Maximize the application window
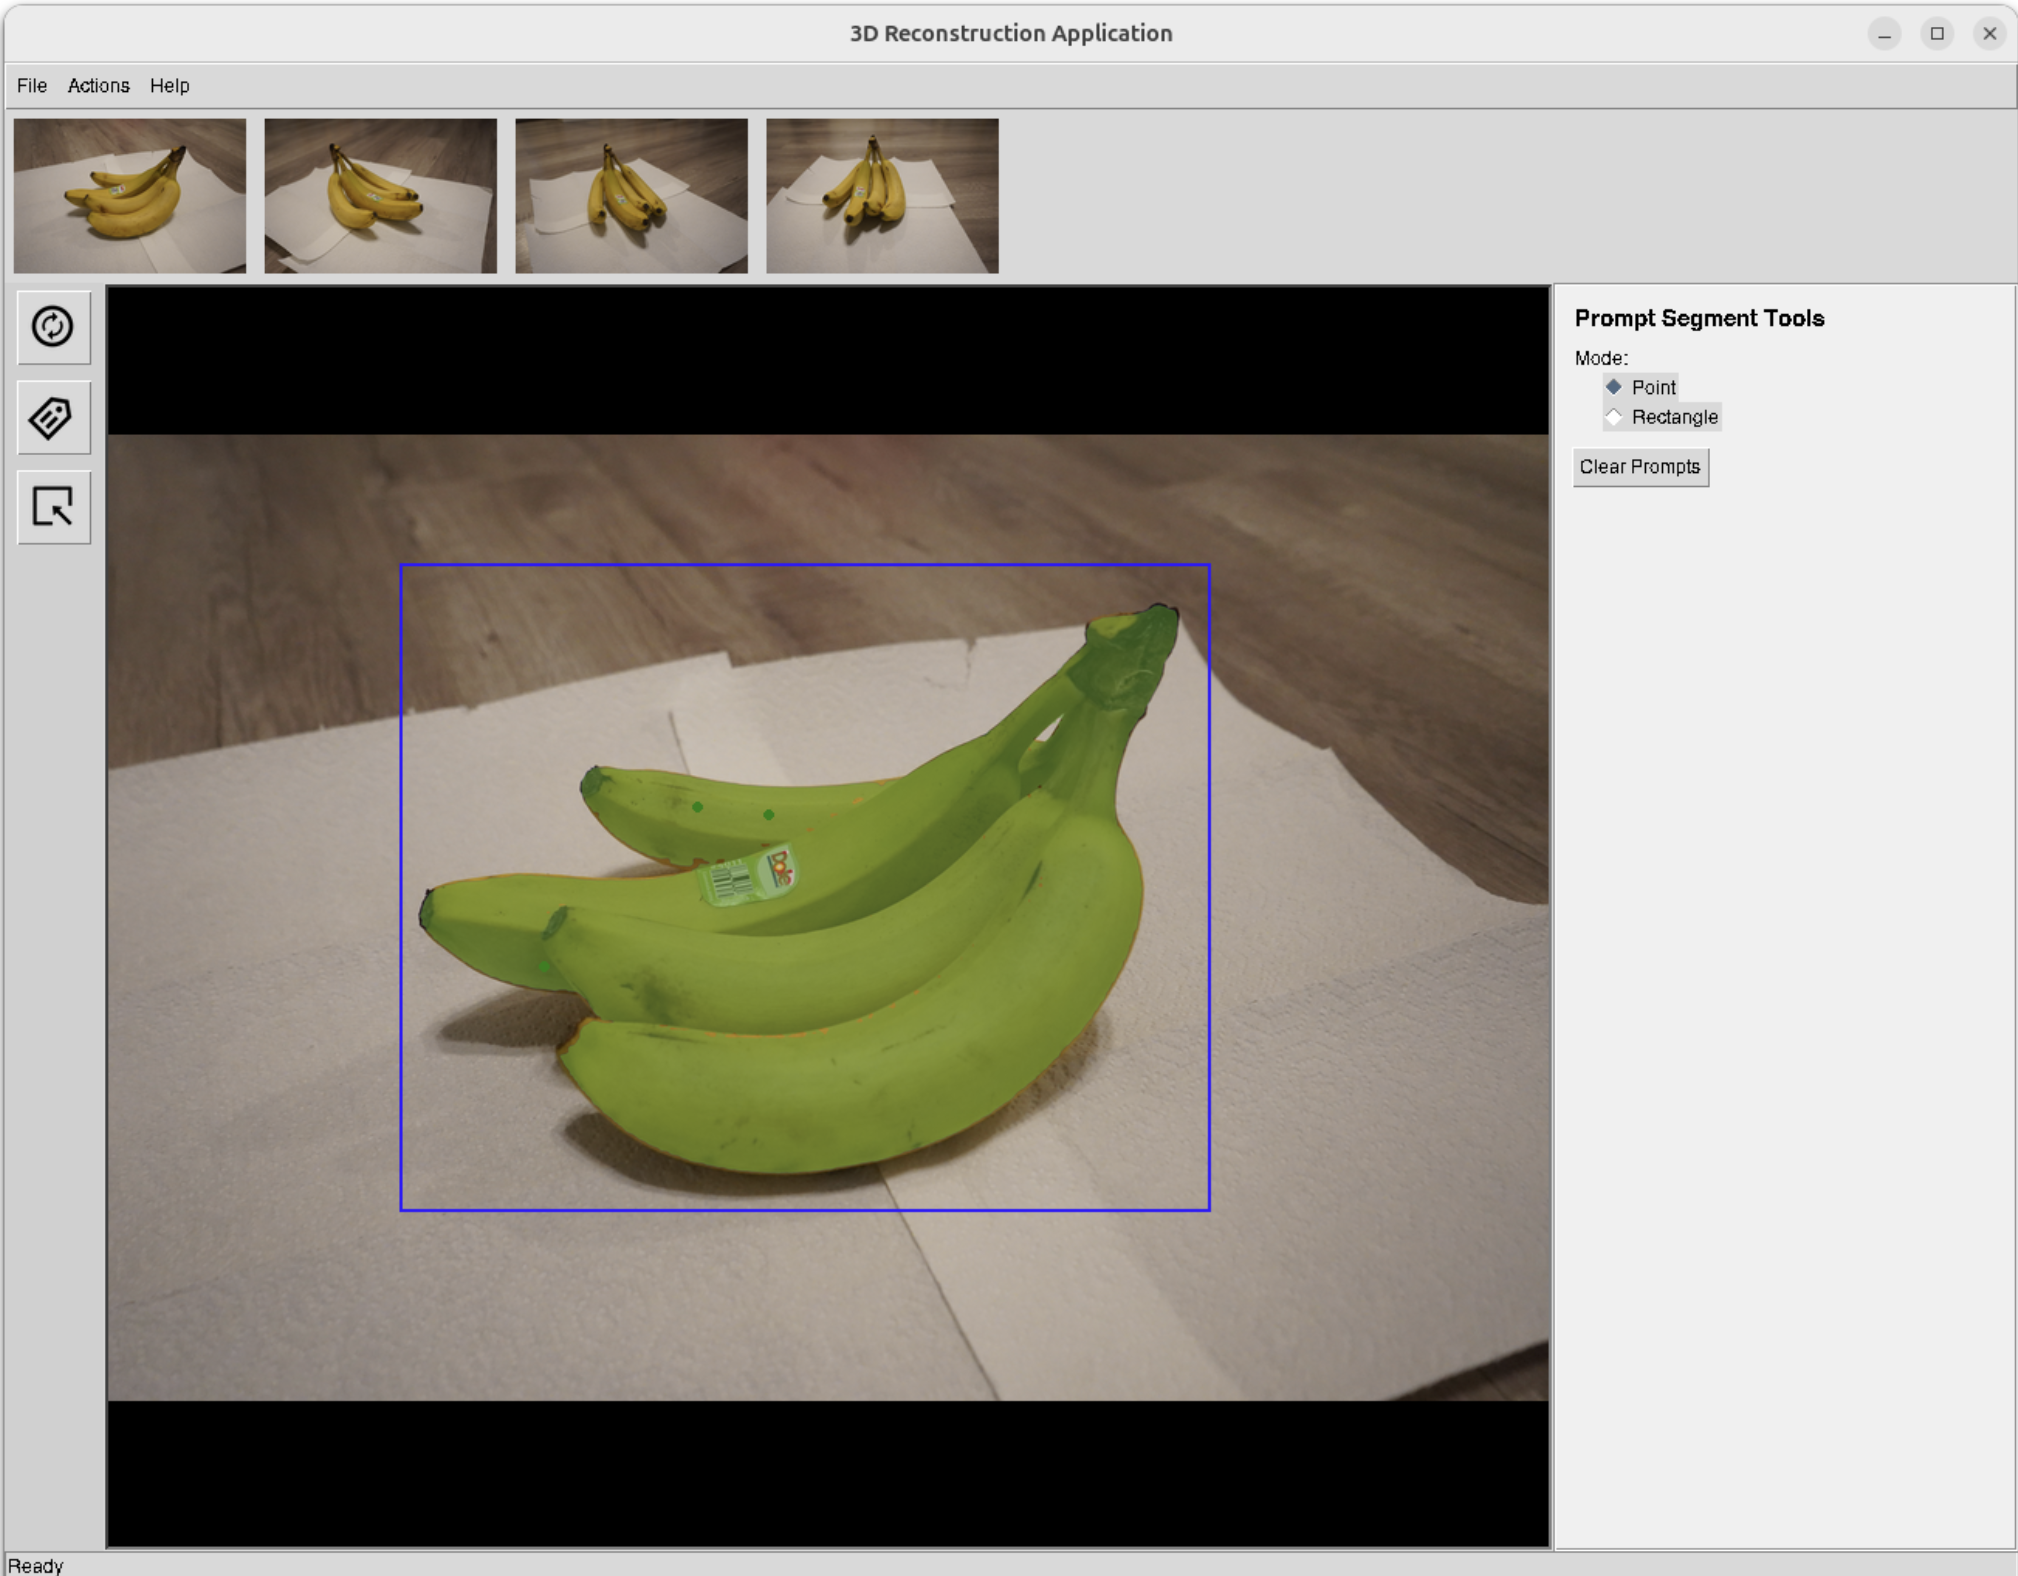 pos(1937,34)
